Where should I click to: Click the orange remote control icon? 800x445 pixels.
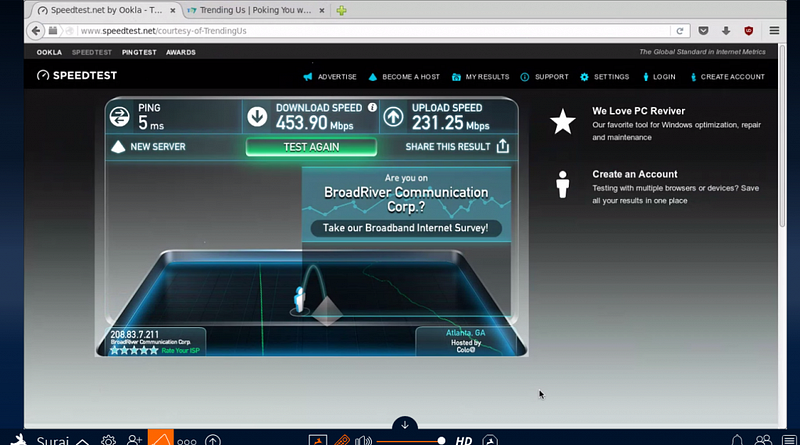[342, 440]
